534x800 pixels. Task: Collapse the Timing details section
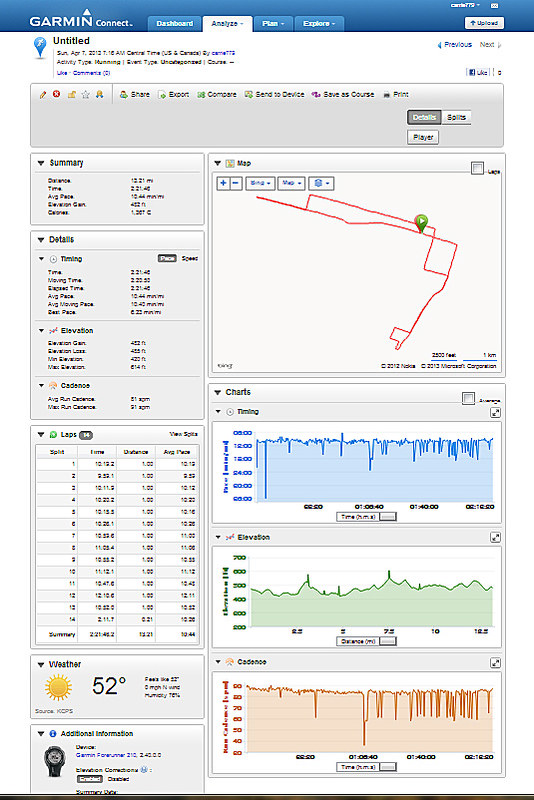[41, 259]
